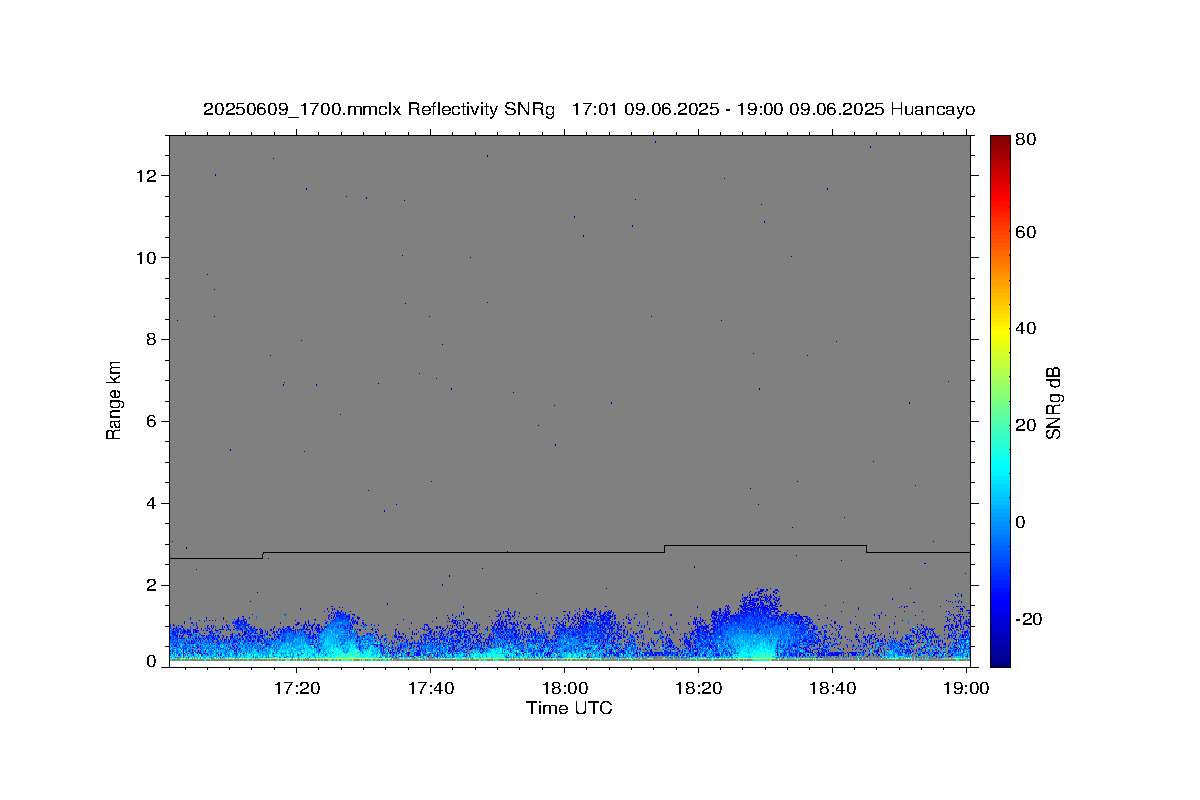Screen dimensions: 1200x800
Task: Click the 18:00 time axis label
Action: point(565,688)
